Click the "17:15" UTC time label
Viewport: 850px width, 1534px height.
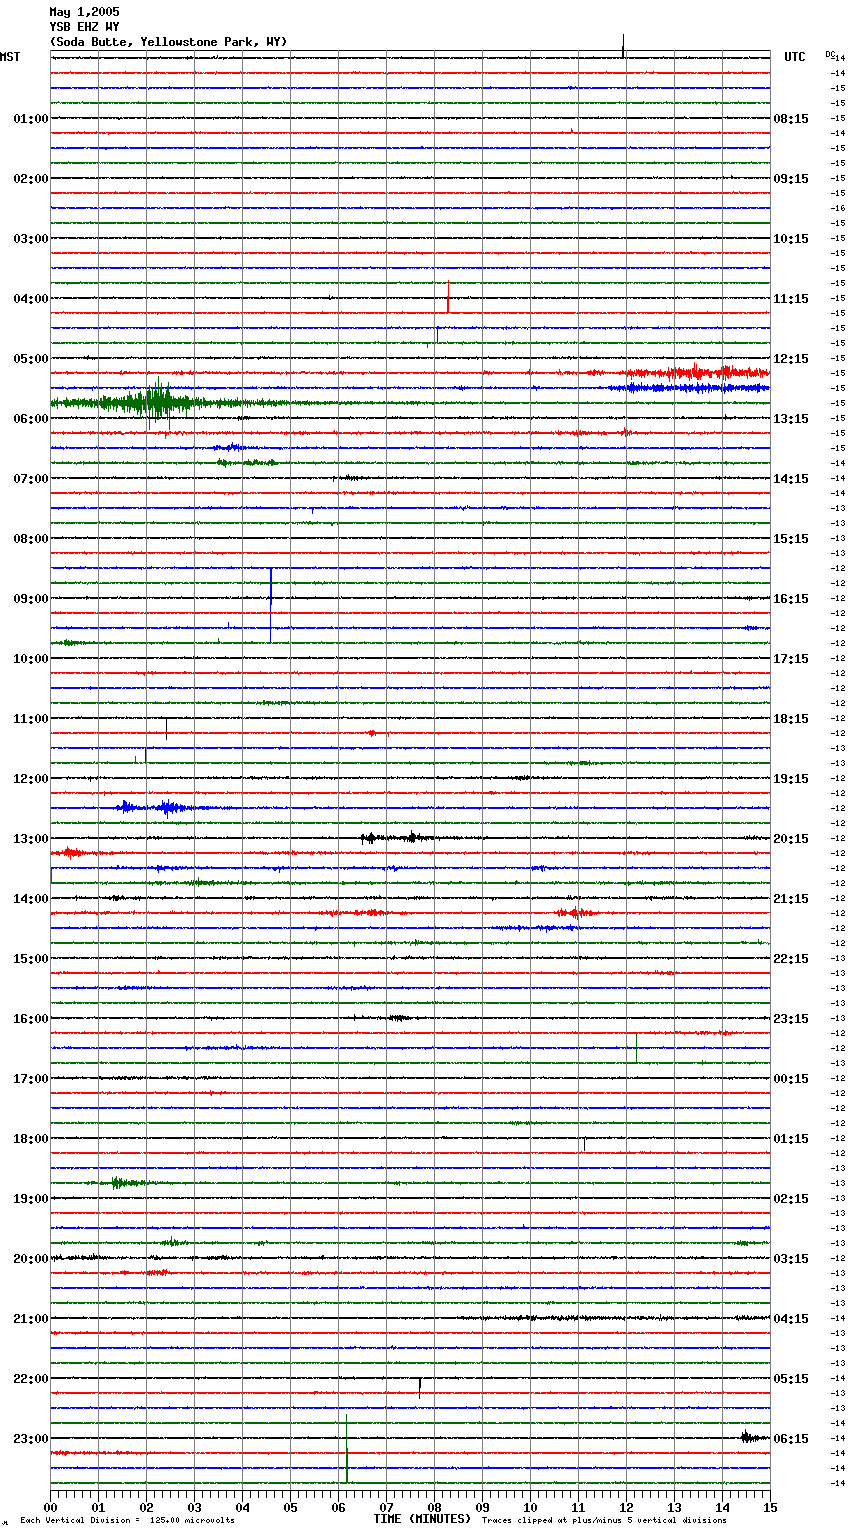(791, 659)
